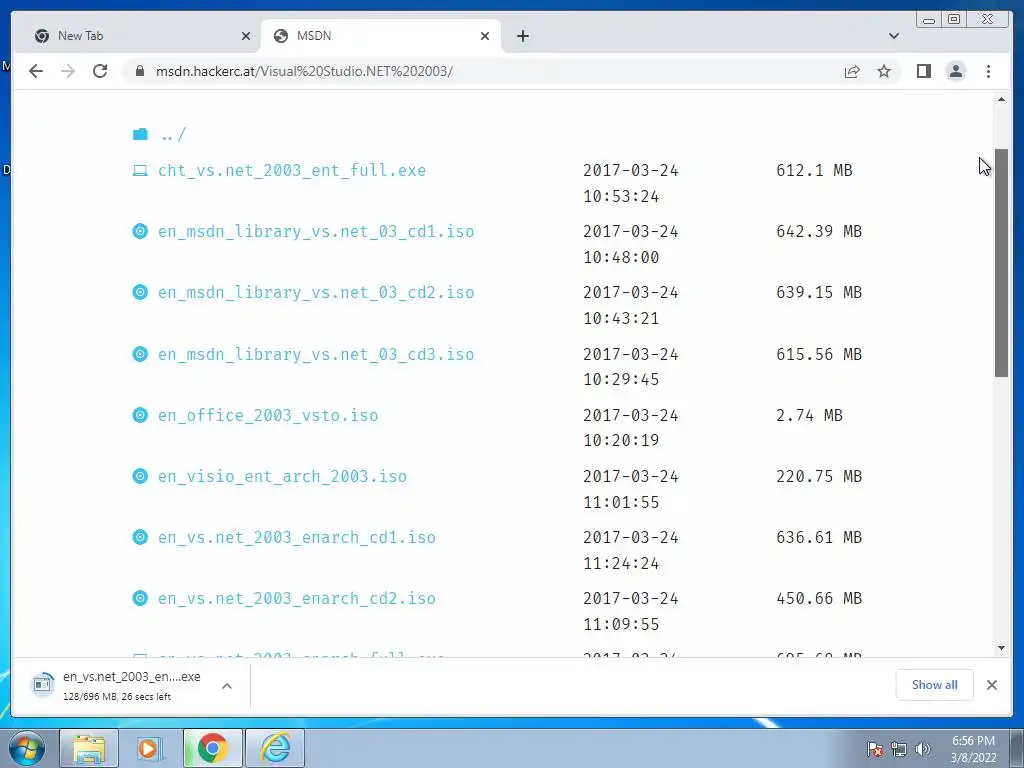This screenshot has height=768, width=1024.
Task: Select the 2.74 MB size text
Action: [809, 415]
